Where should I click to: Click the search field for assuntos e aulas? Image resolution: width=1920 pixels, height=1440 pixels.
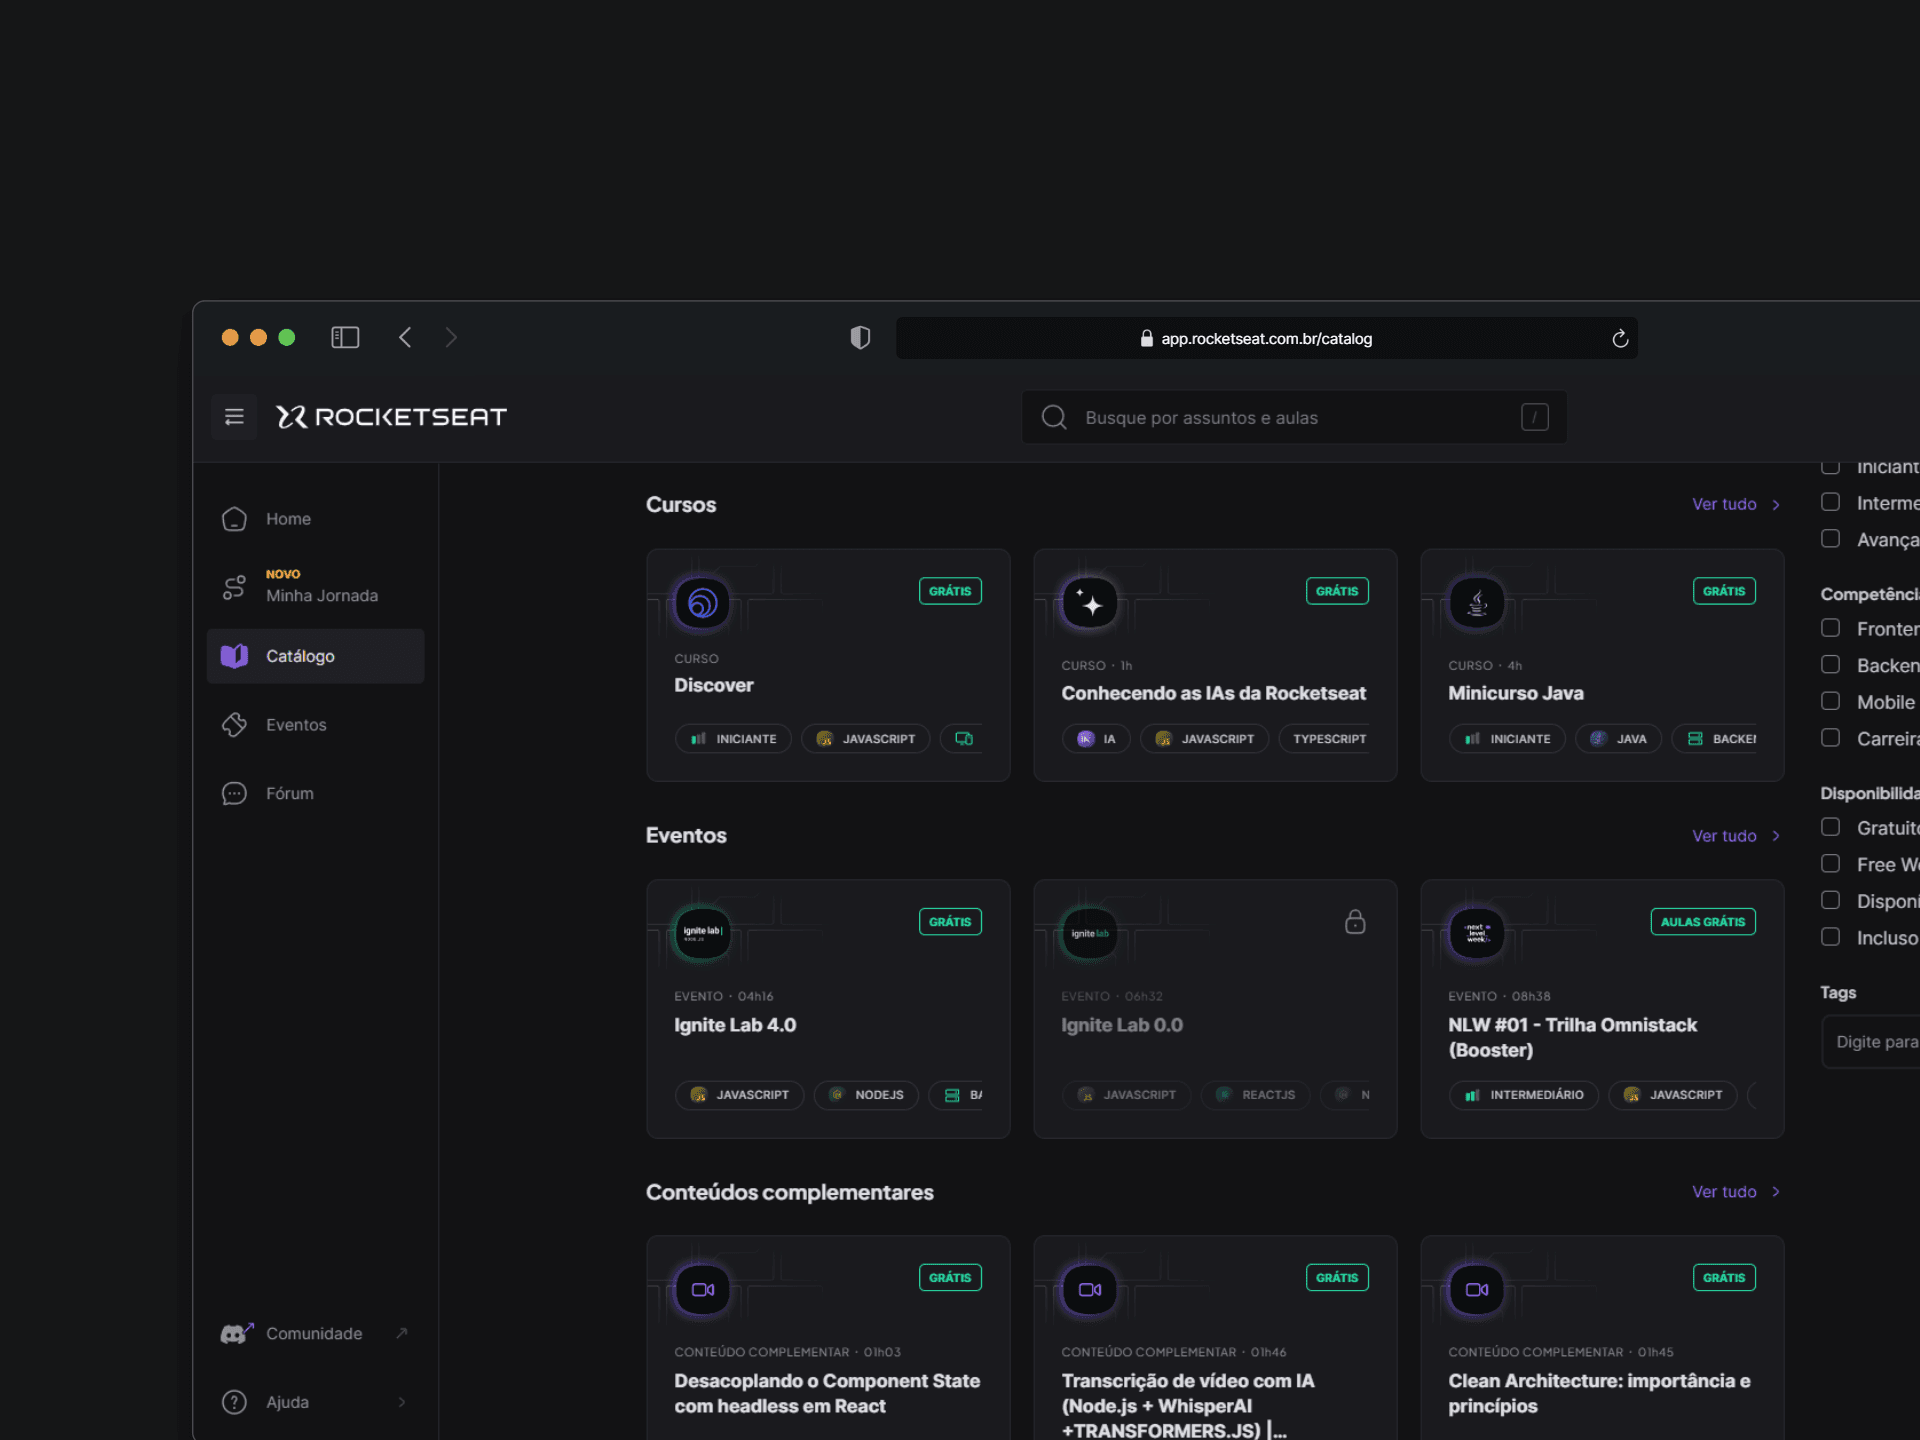[1294, 417]
